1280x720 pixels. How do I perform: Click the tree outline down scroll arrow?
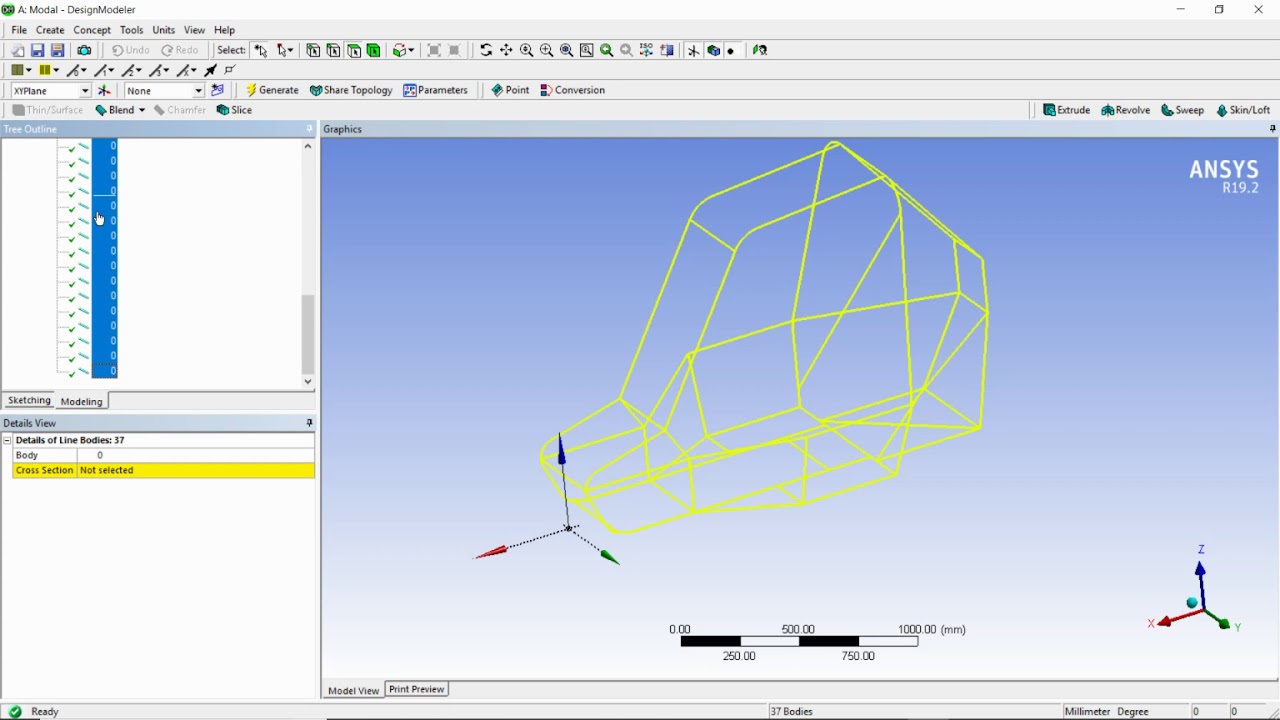pos(308,381)
